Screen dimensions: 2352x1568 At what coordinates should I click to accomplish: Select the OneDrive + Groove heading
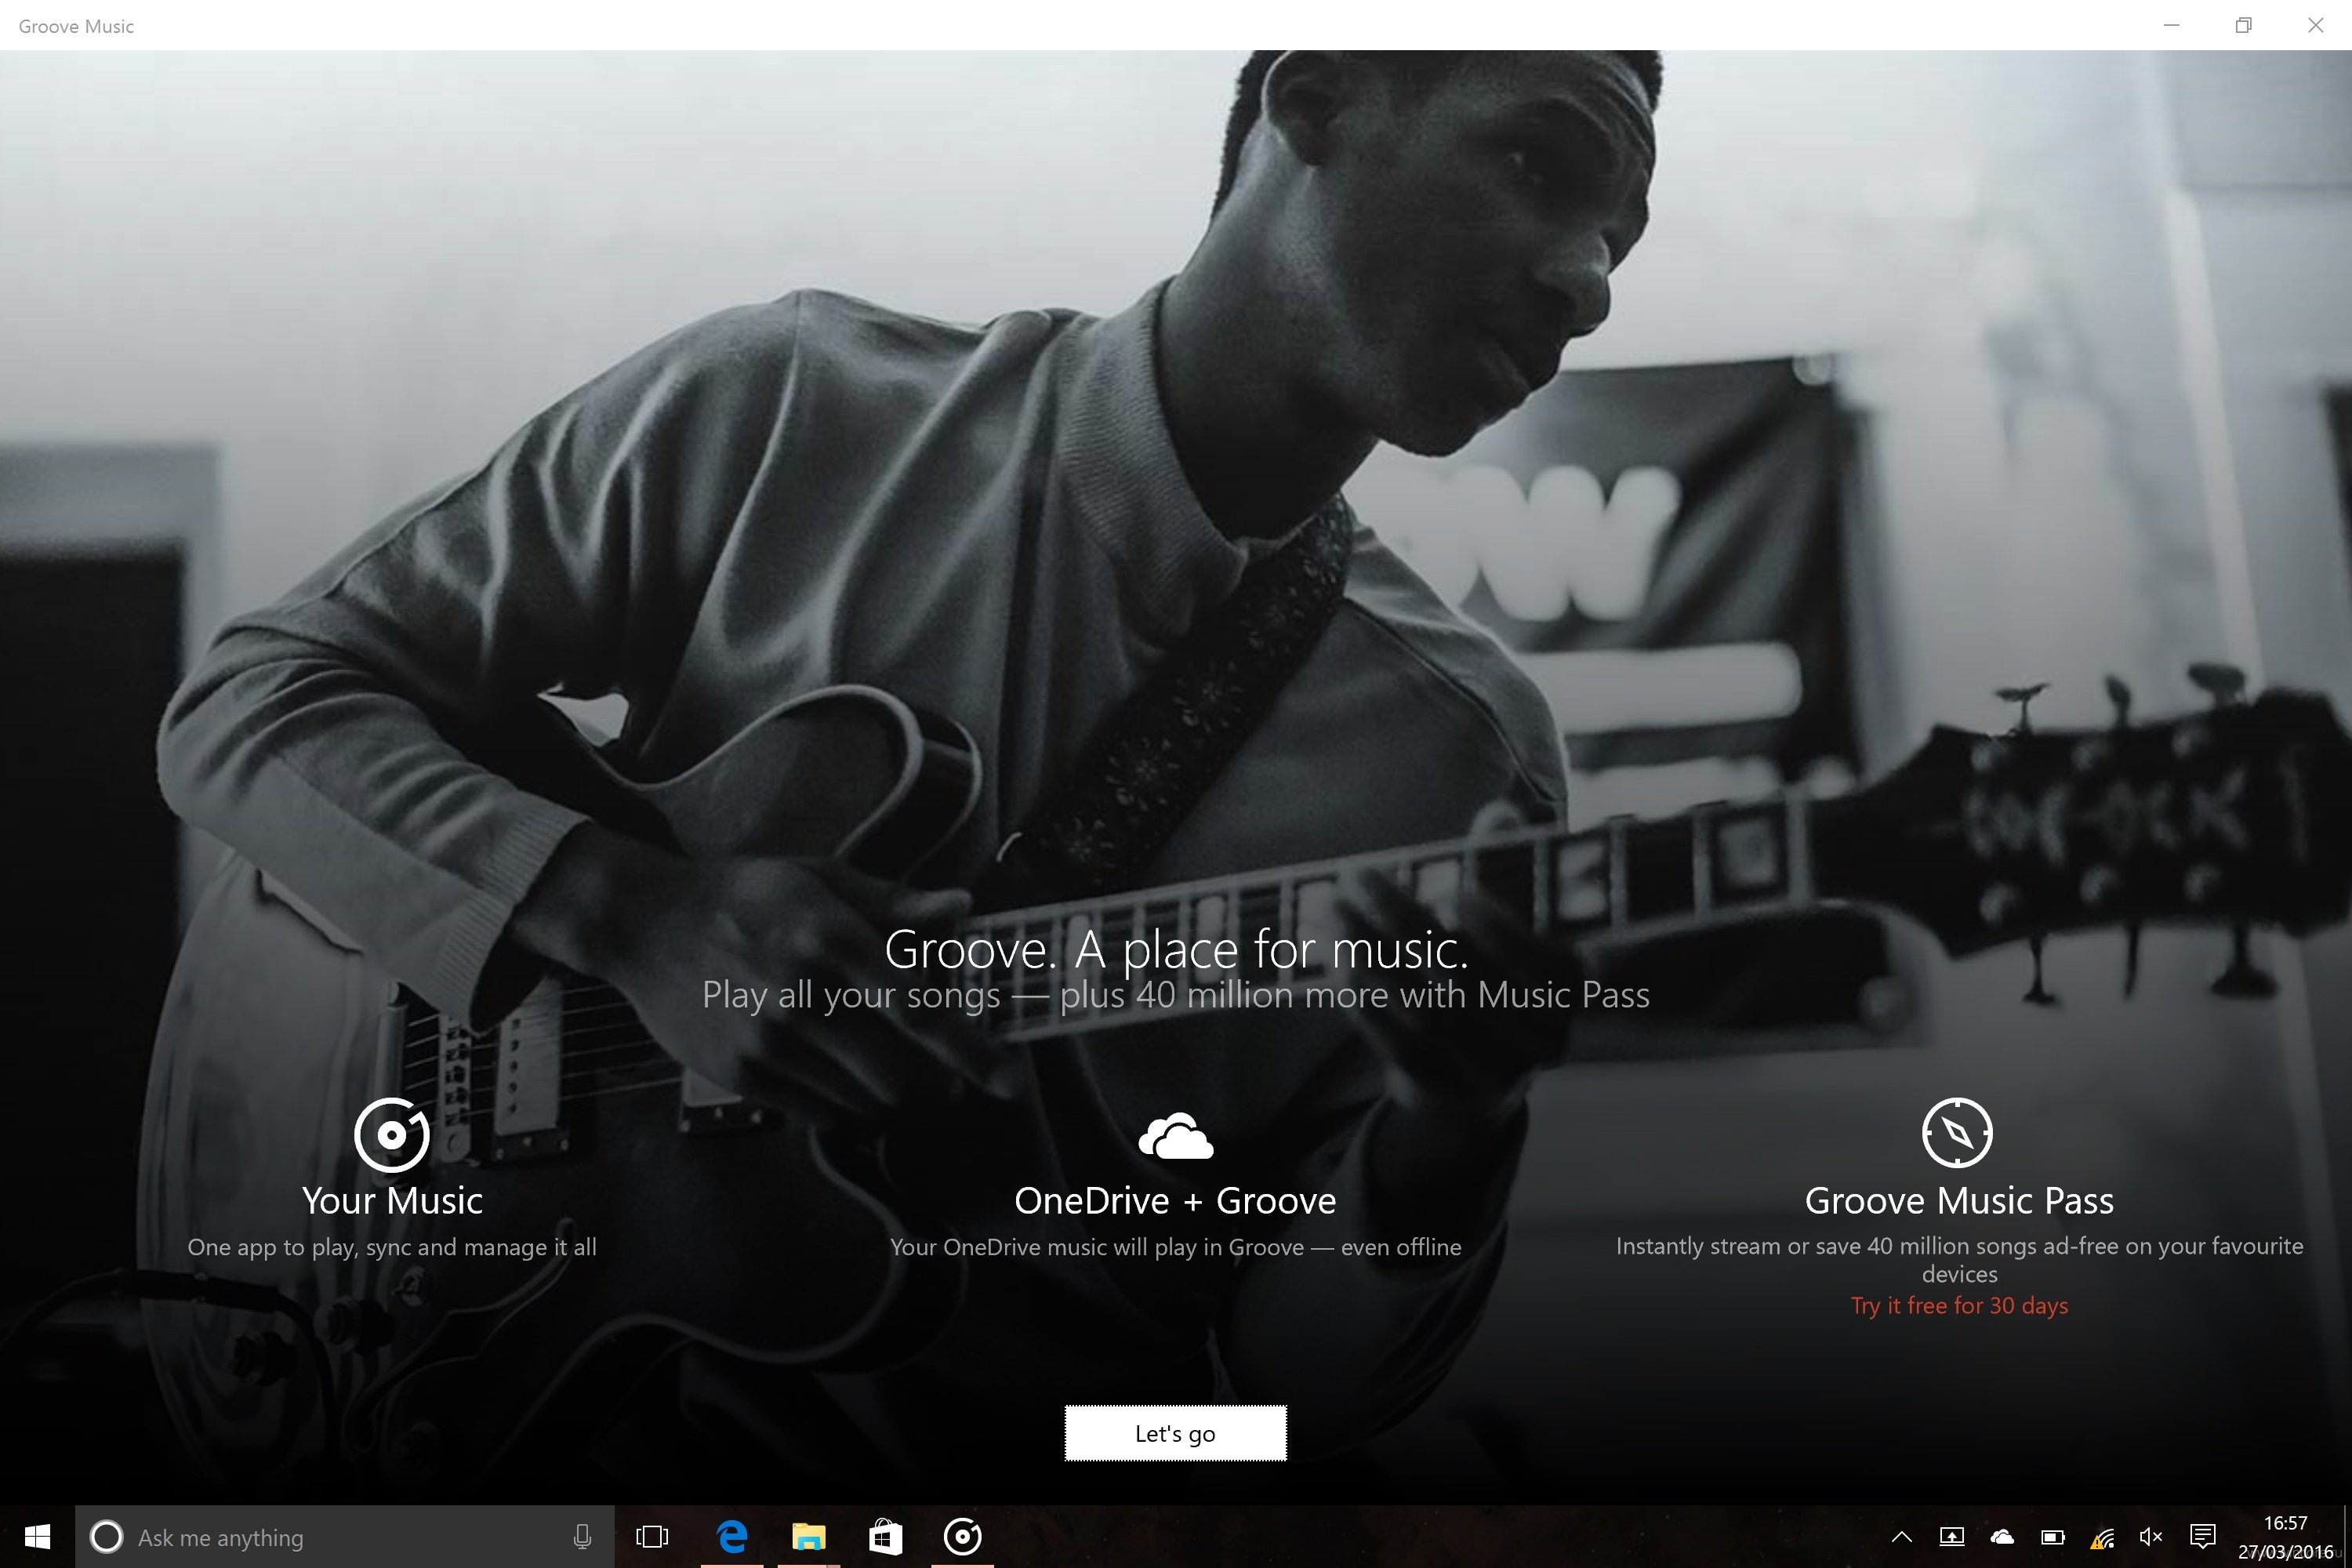point(1175,1200)
